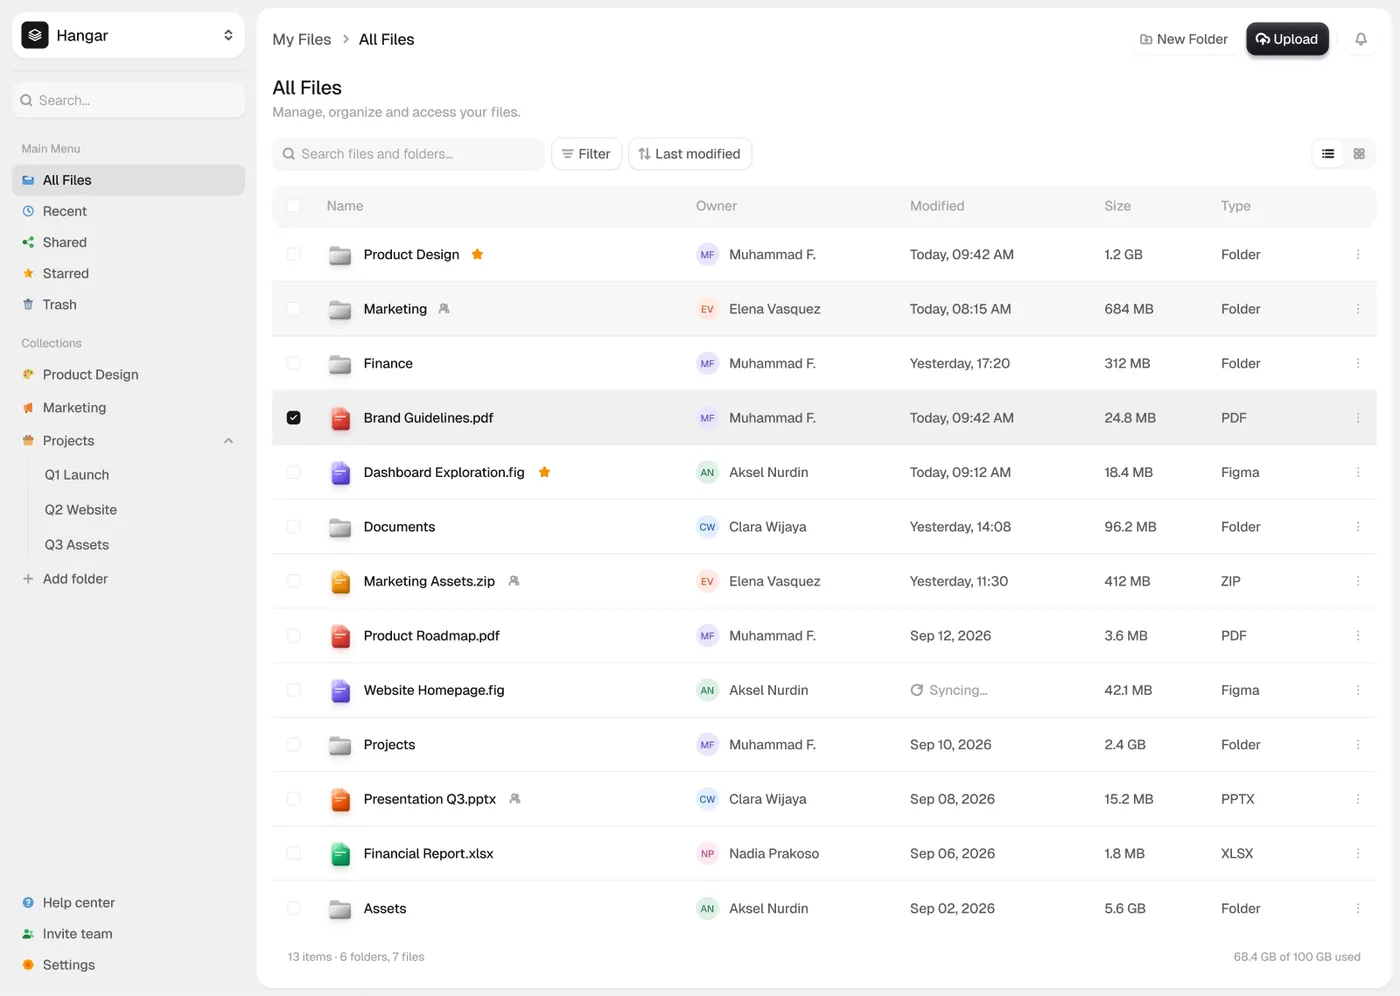Open the Filter options
Viewport: 1400px width, 996px height.
586,154
